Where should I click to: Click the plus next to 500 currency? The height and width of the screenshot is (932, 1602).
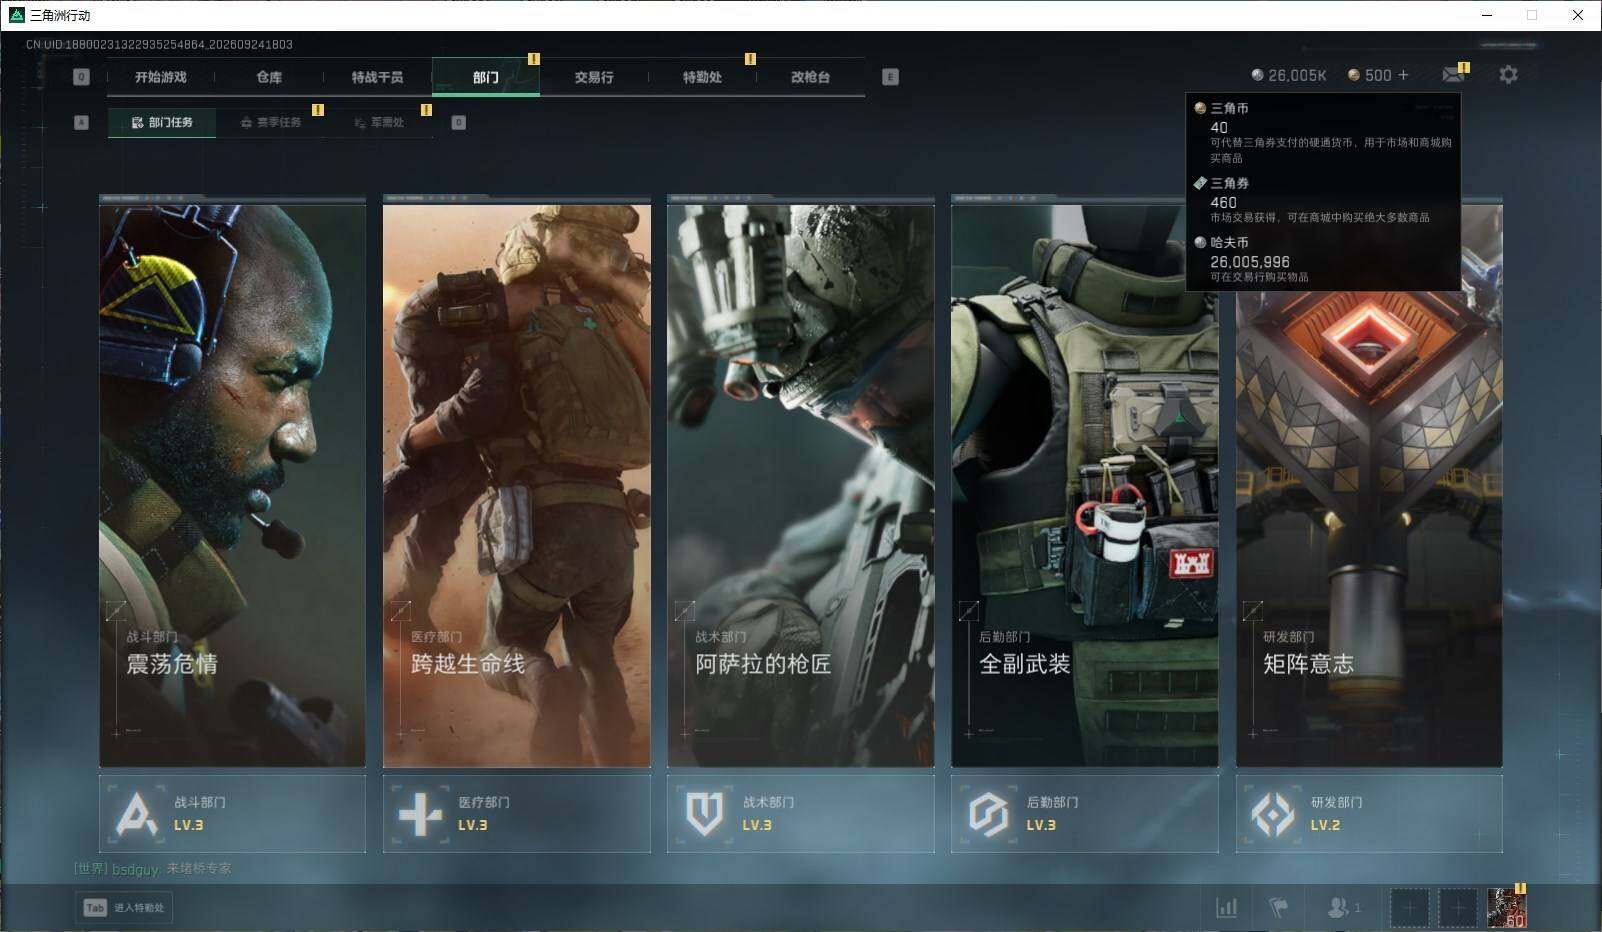point(1403,75)
